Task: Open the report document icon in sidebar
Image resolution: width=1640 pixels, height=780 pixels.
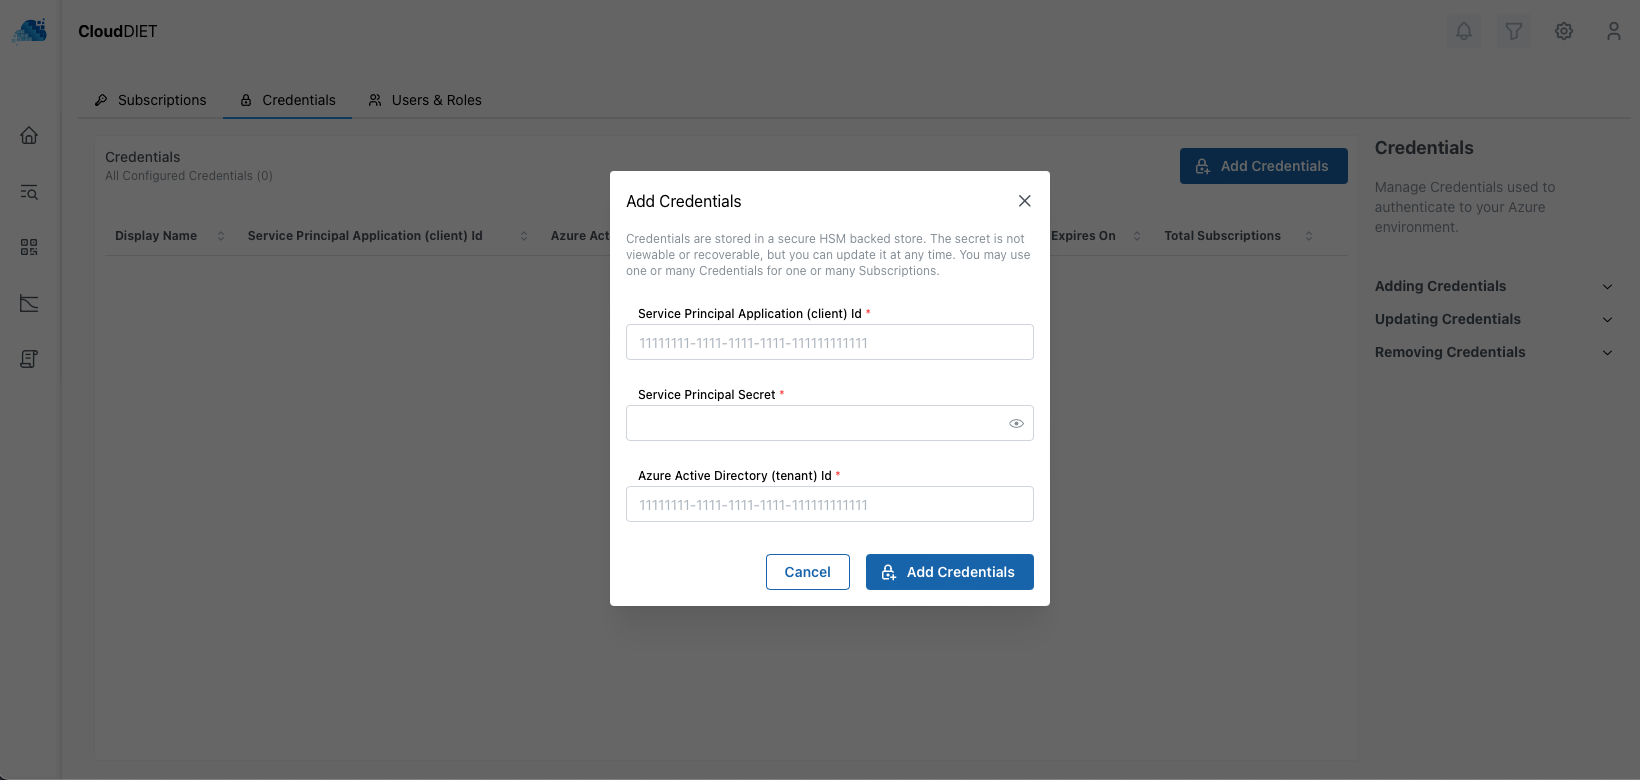Action: (x=29, y=359)
